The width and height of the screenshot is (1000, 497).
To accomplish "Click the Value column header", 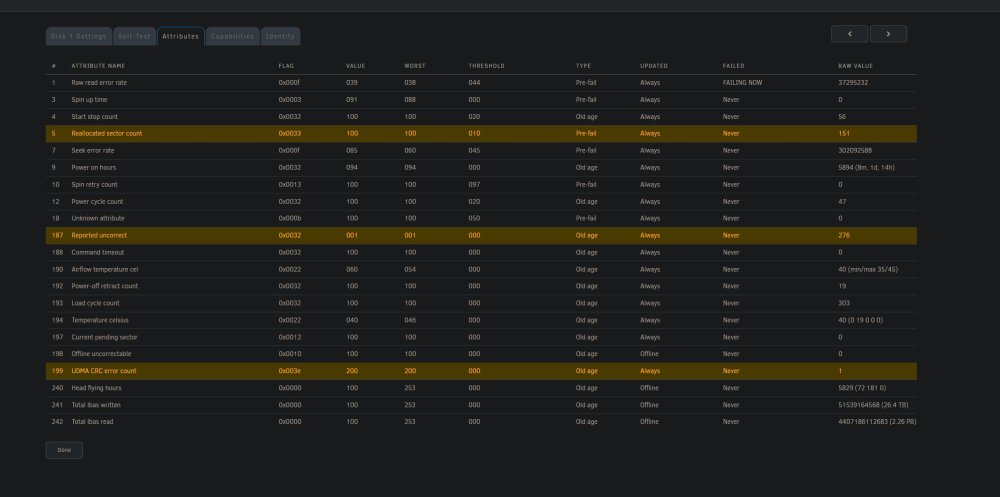I will point(355,66).
